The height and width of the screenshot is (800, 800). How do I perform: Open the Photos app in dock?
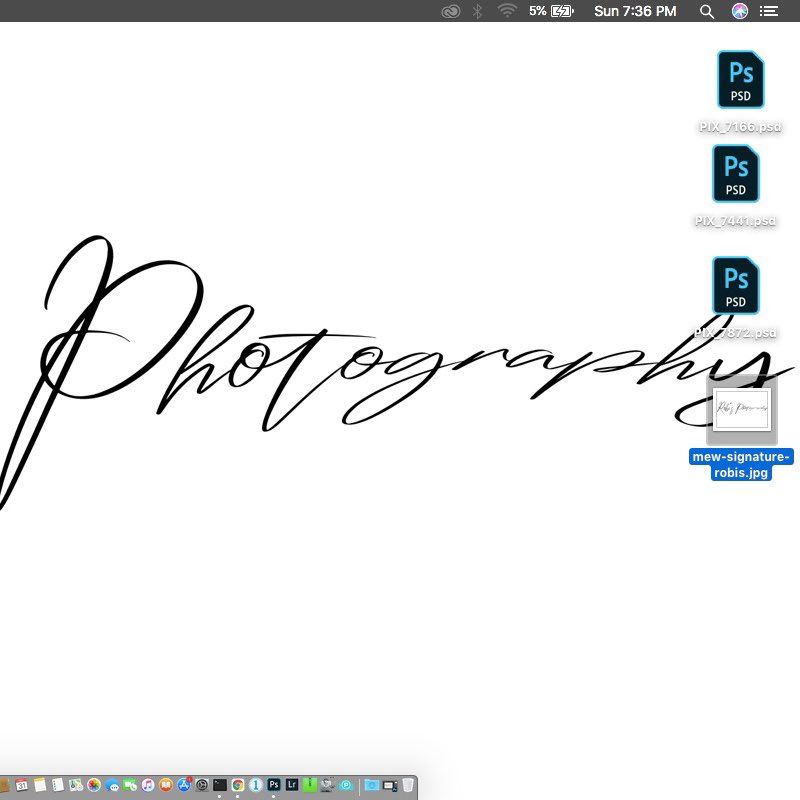[x=93, y=786]
